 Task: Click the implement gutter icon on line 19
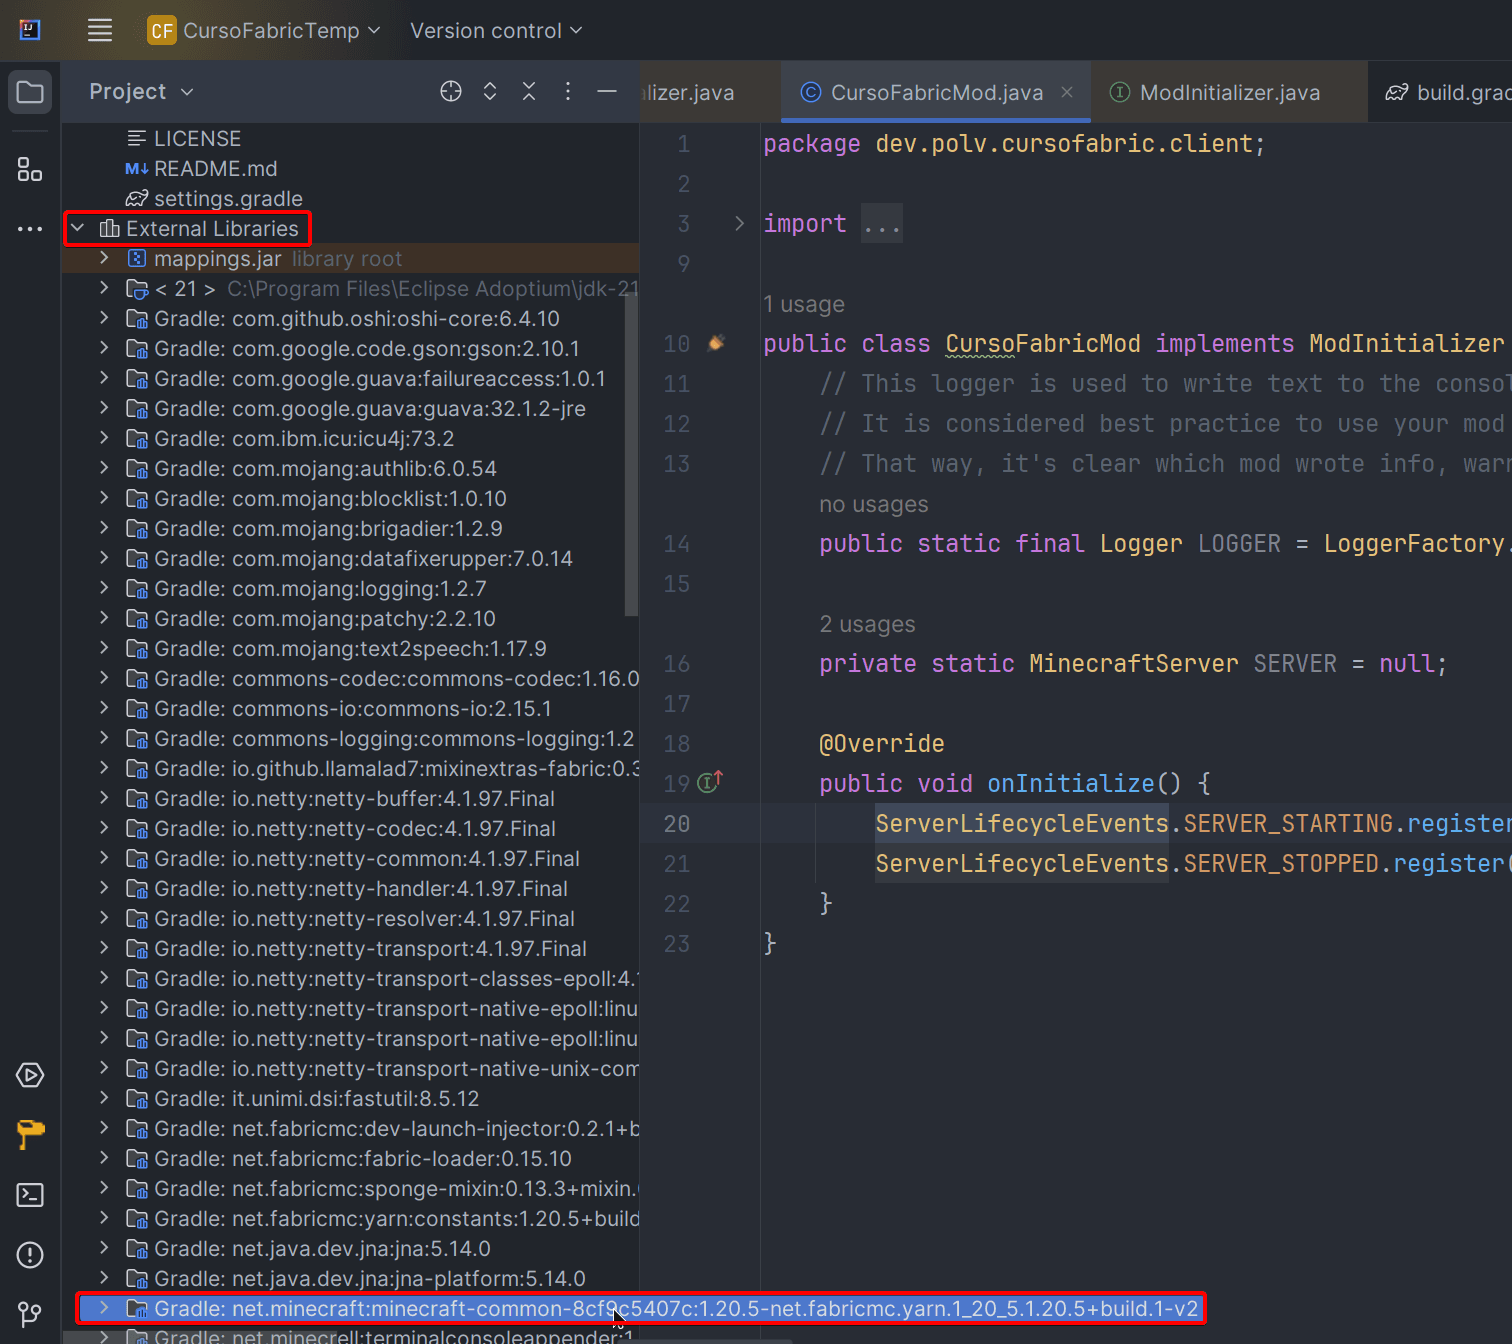(x=710, y=782)
